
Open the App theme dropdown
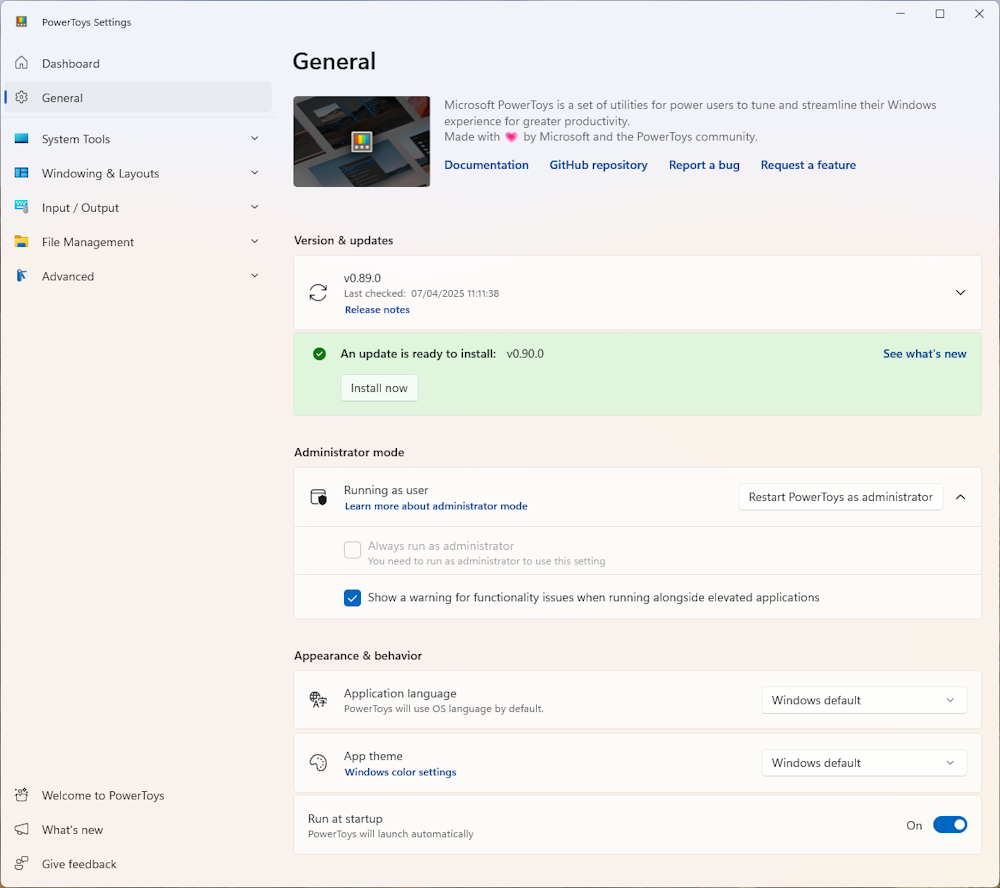(864, 762)
